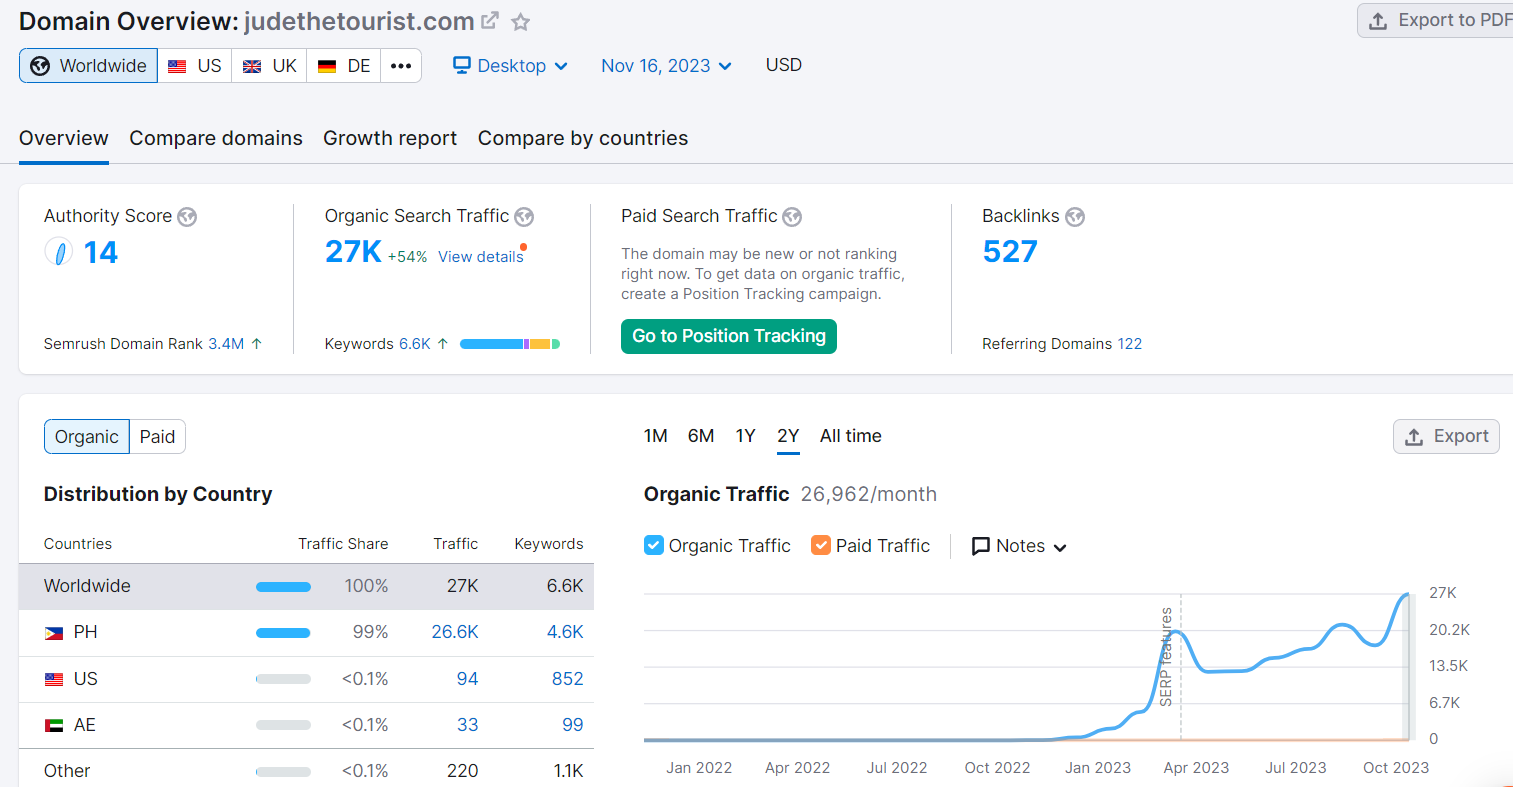Uncheck the Paid Traffic checkbox
The image size is (1513, 787).
(821, 545)
